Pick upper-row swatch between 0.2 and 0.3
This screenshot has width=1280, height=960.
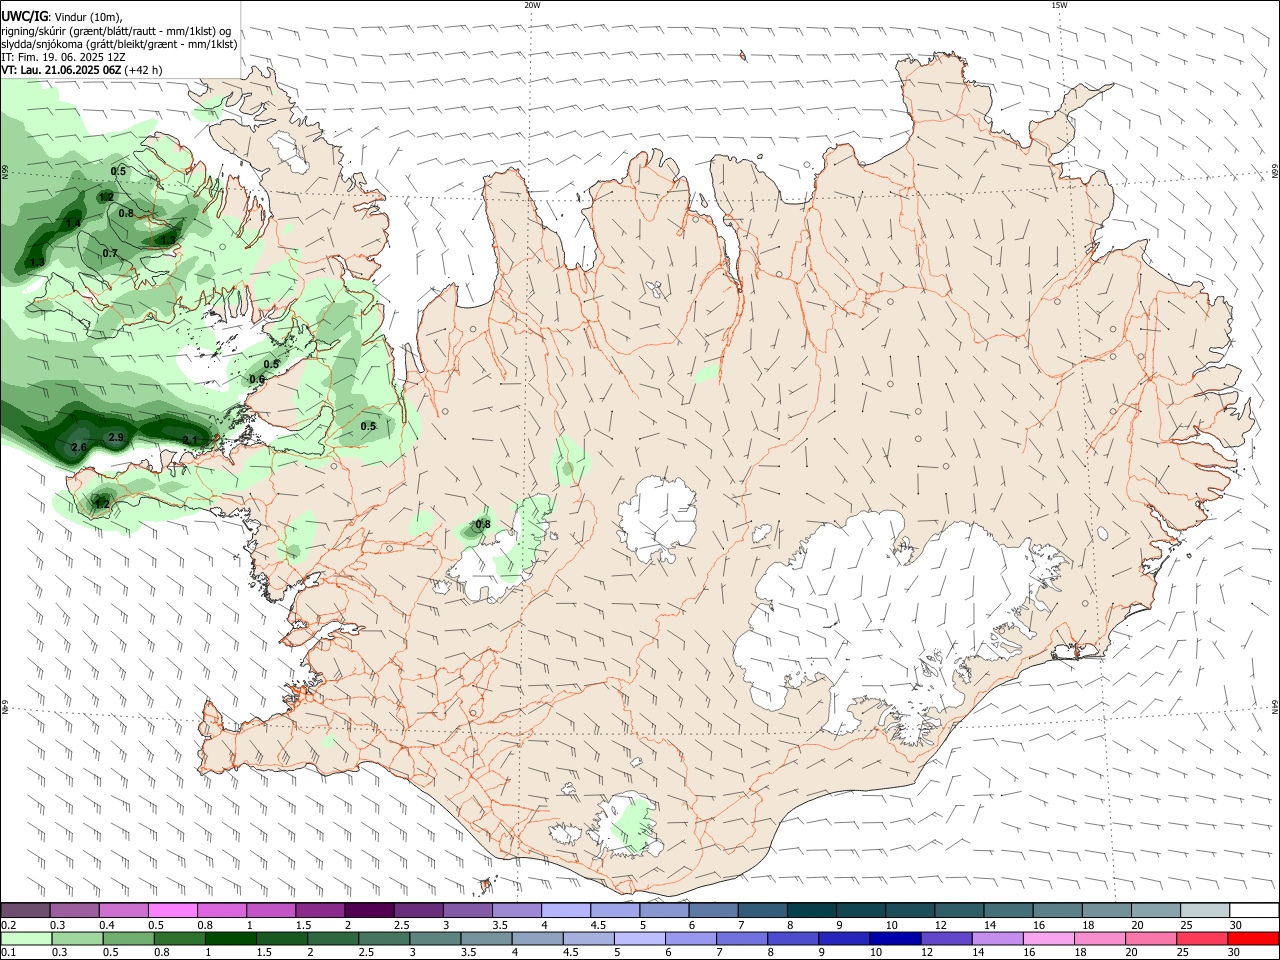pos(26,910)
